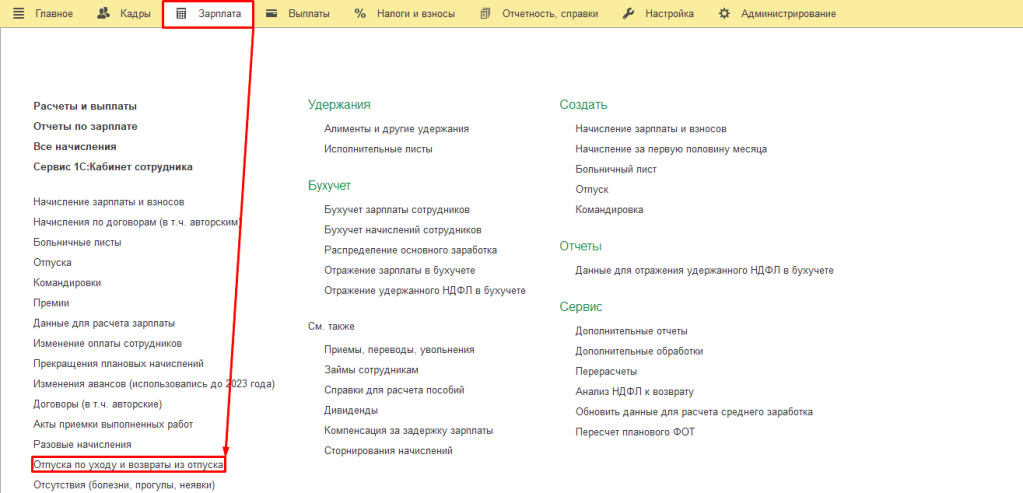Screen dimensions: 1023x493
Task: Open Премии
Action: 51,303
